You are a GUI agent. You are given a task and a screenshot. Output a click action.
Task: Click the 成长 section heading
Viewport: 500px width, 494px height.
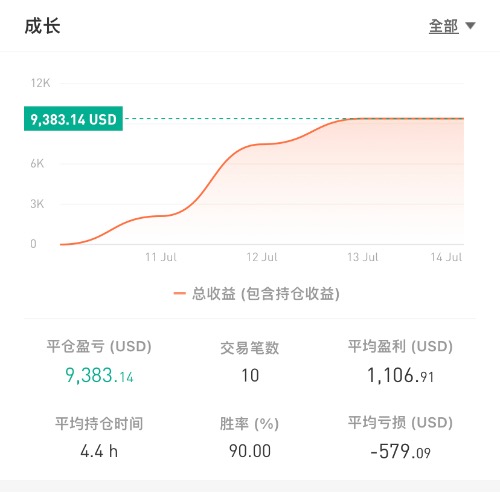pos(42,26)
